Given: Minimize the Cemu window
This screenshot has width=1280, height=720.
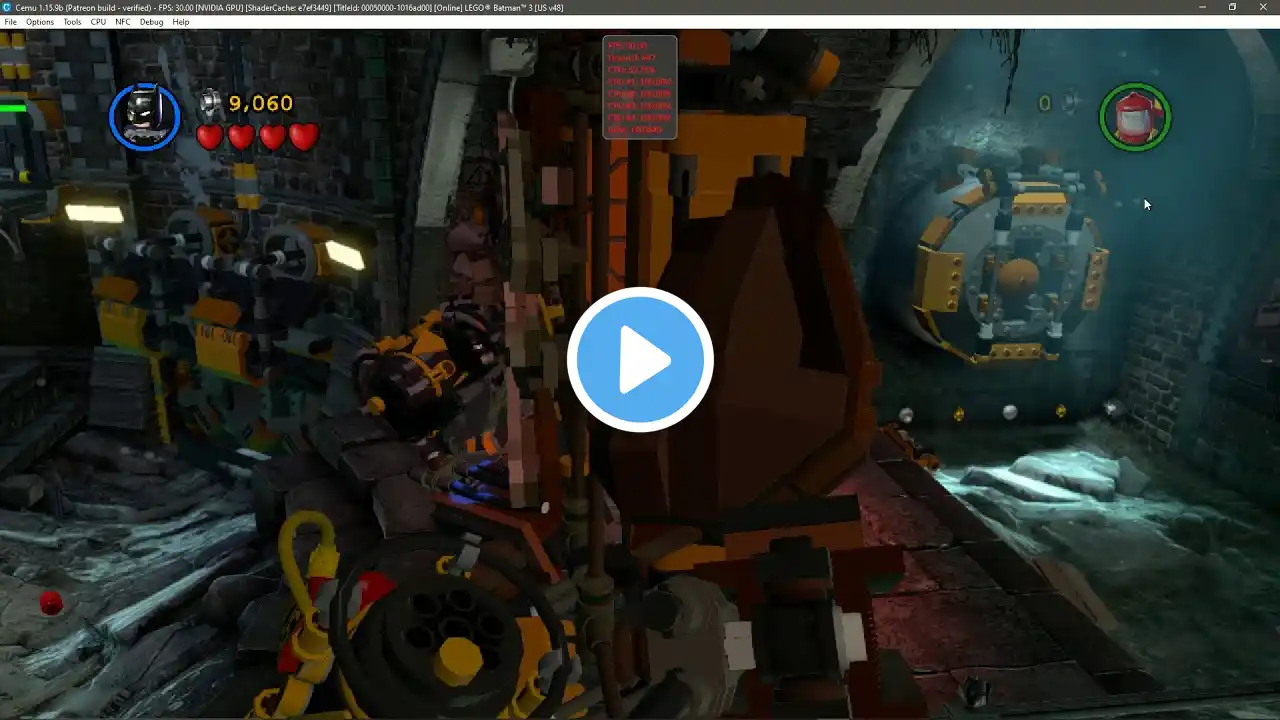Looking at the screenshot, I should (x=1202, y=7).
